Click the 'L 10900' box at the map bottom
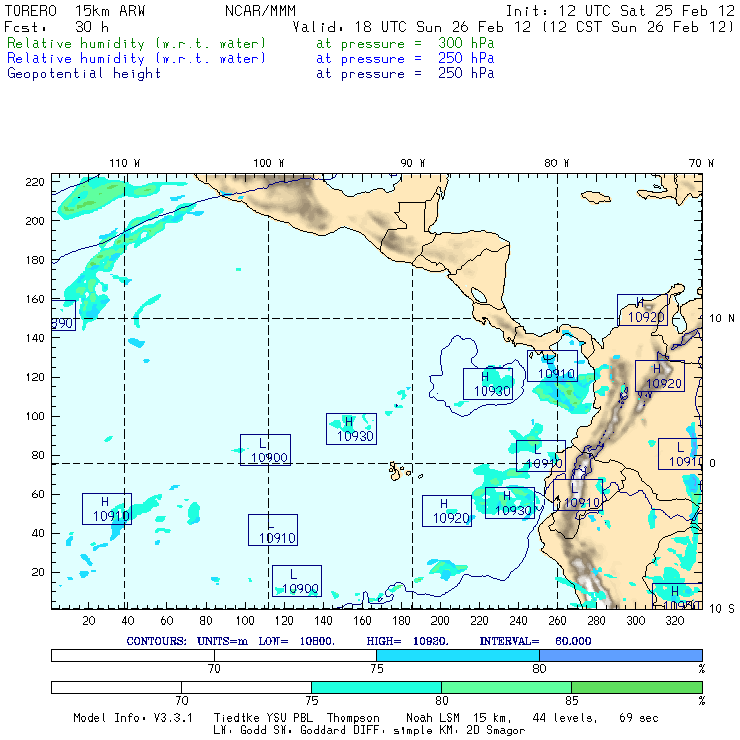The height and width of the screenshot is (740, 740). point(297,581)
